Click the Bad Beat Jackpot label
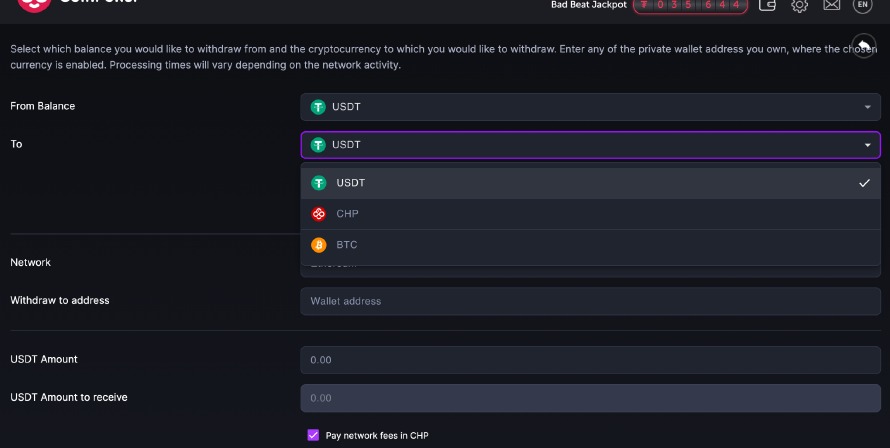The width and height of the screenshot is (890, 448). (x=588, y=5)
